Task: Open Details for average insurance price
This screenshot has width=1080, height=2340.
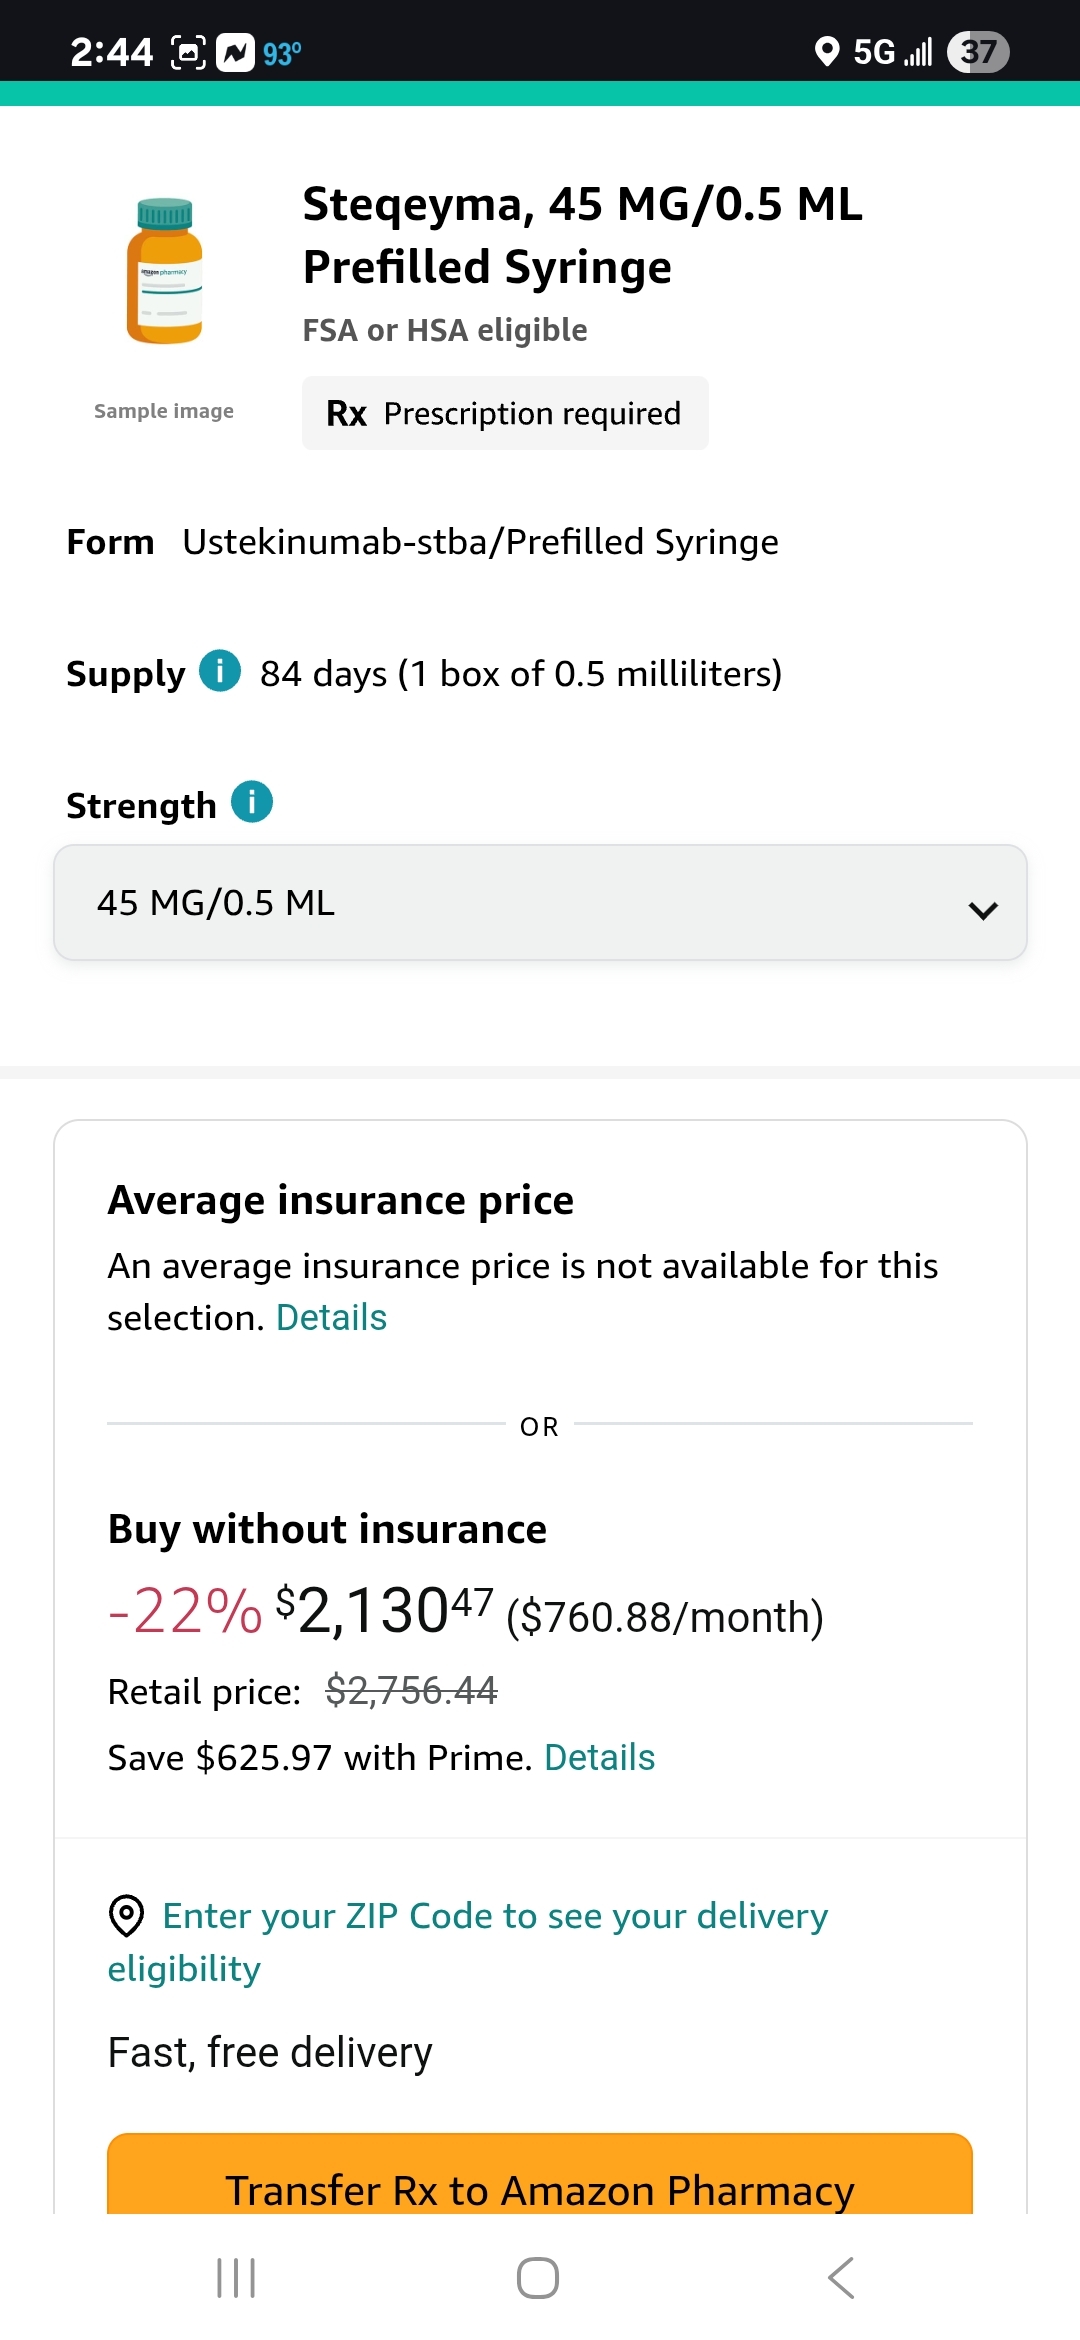Action: 331,1318
